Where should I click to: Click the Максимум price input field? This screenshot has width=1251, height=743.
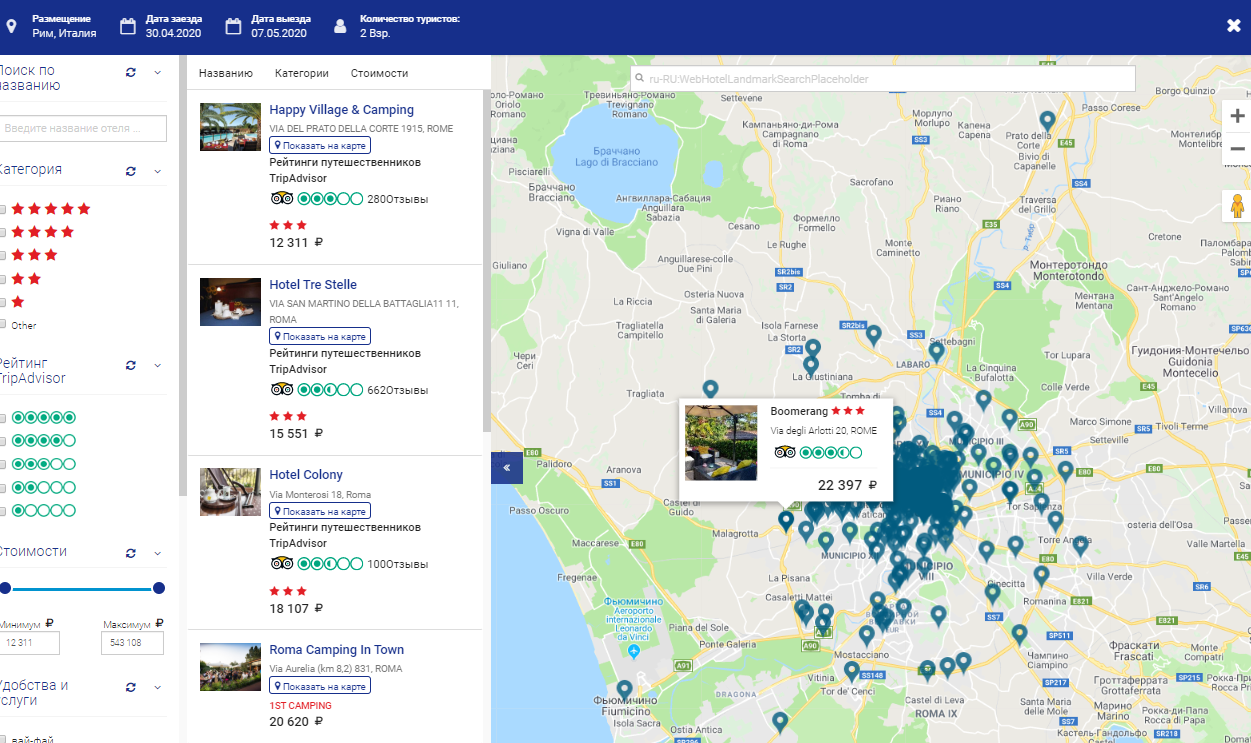coord(132,643)
